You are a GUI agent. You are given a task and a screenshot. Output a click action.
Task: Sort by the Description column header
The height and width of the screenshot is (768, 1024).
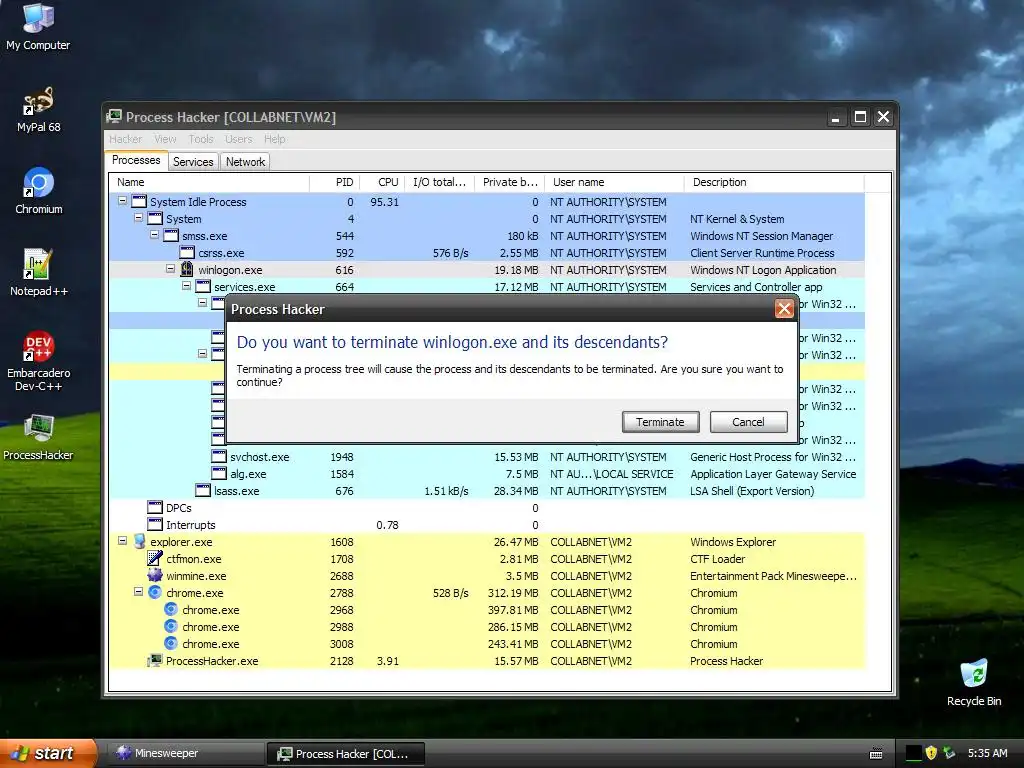pos(775,182)
